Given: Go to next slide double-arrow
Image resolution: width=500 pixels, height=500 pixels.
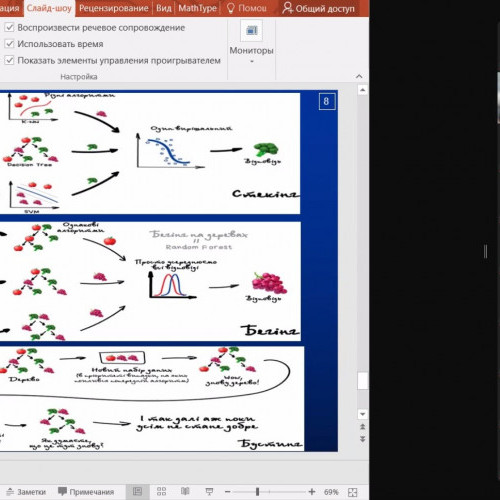Looking at the screenshot, I should click(x=363, y=439).
